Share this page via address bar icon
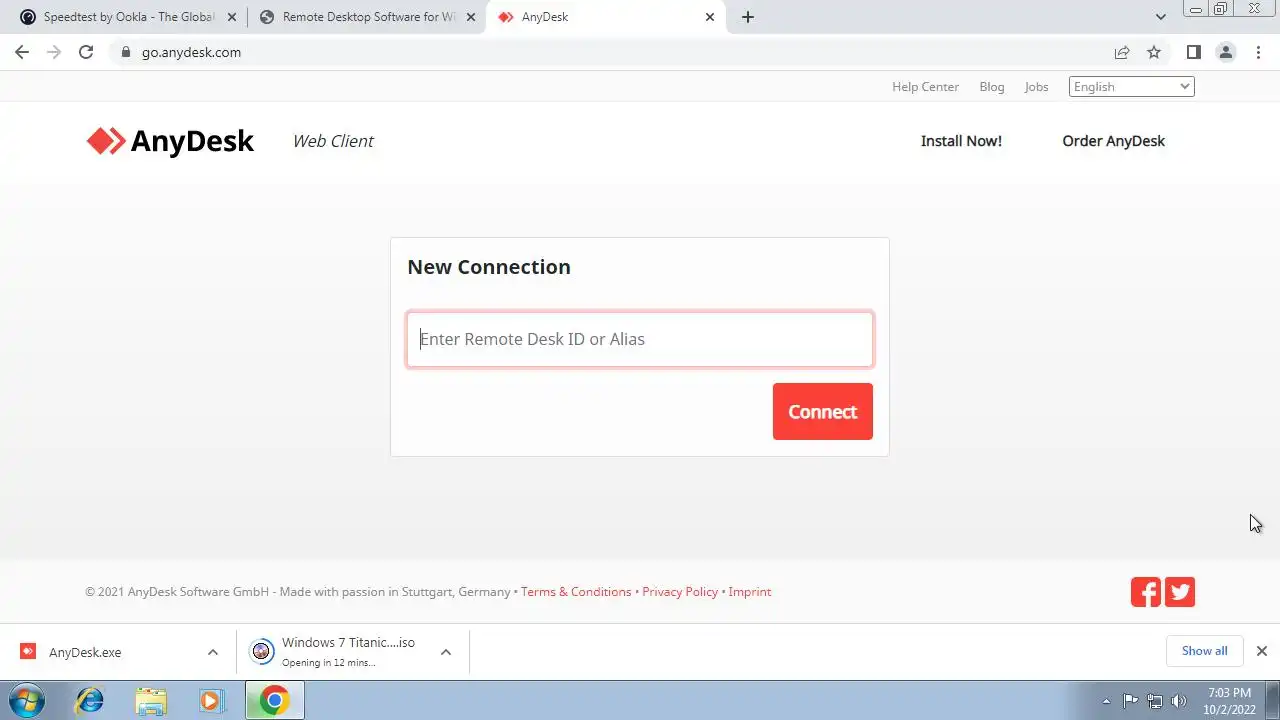This screenshot has width=1280, height=720. click(x=1122, y=52)
